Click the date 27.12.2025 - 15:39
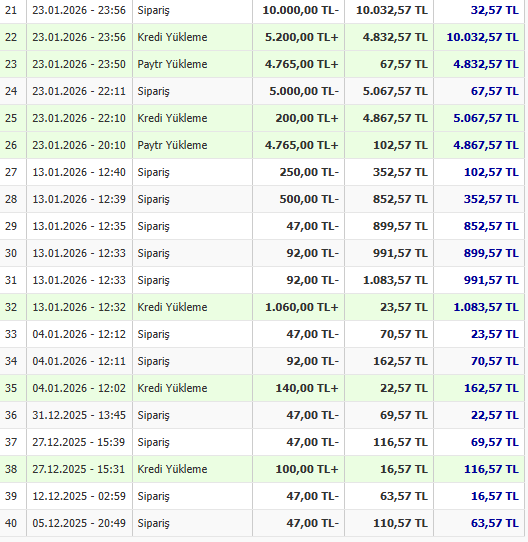Screen dimensions: 528x542 (79, 442)
